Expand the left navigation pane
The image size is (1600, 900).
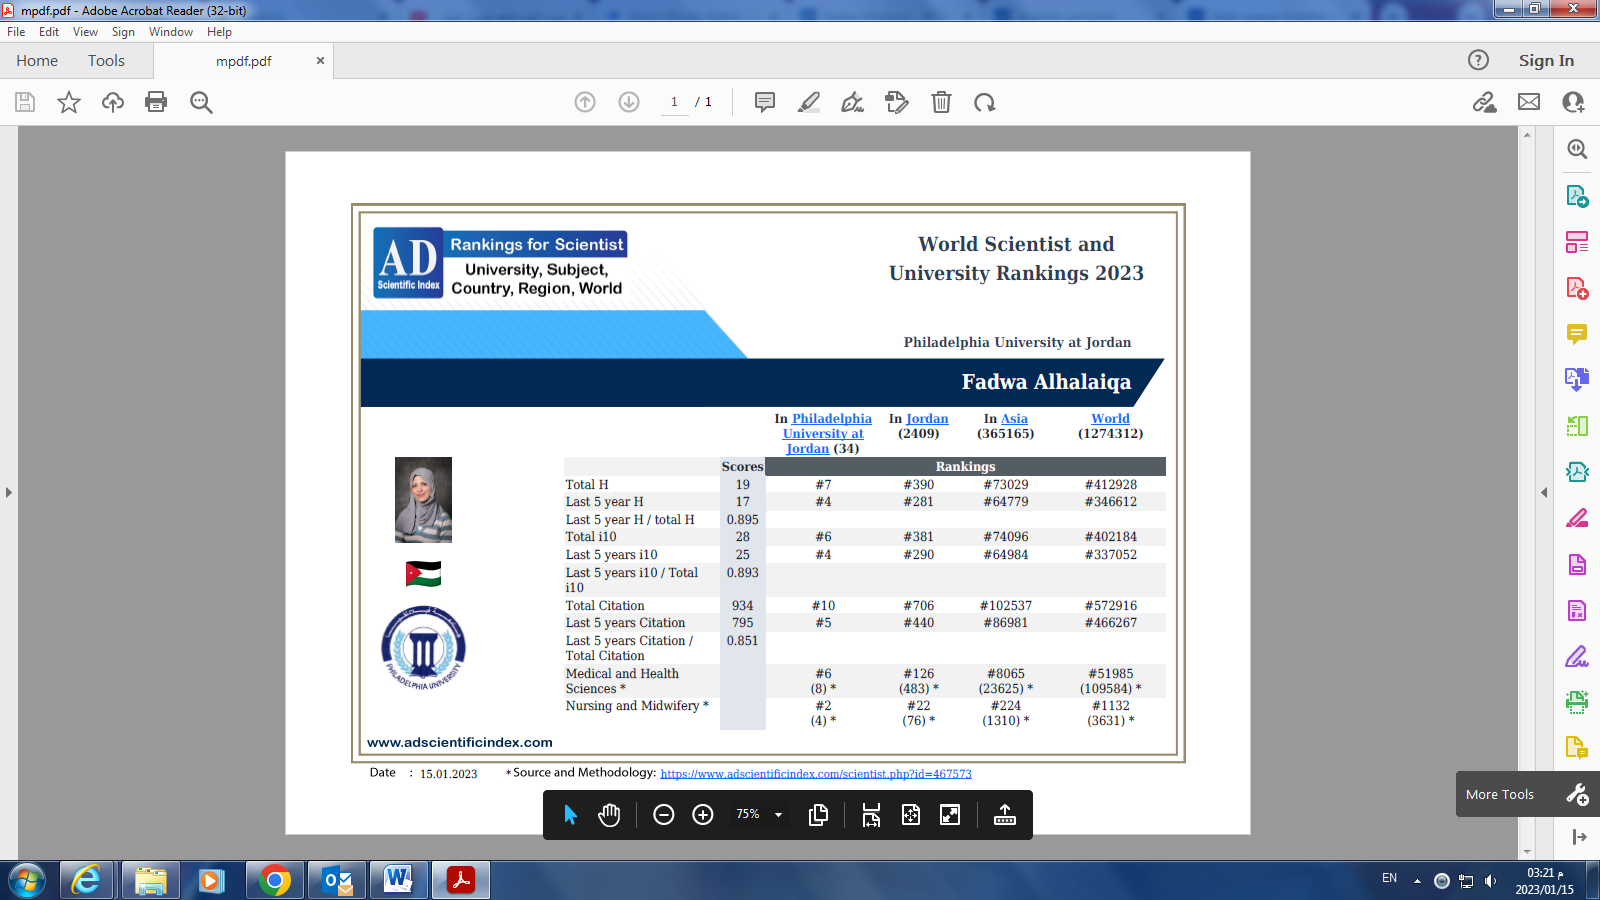click(x=9, y=492)
